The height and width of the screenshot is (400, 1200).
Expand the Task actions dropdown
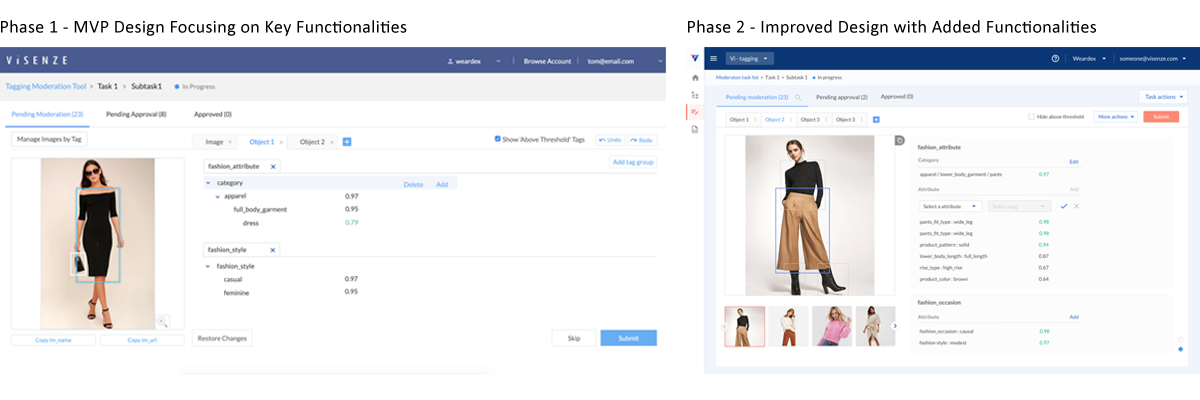(x=1163, y=97)
